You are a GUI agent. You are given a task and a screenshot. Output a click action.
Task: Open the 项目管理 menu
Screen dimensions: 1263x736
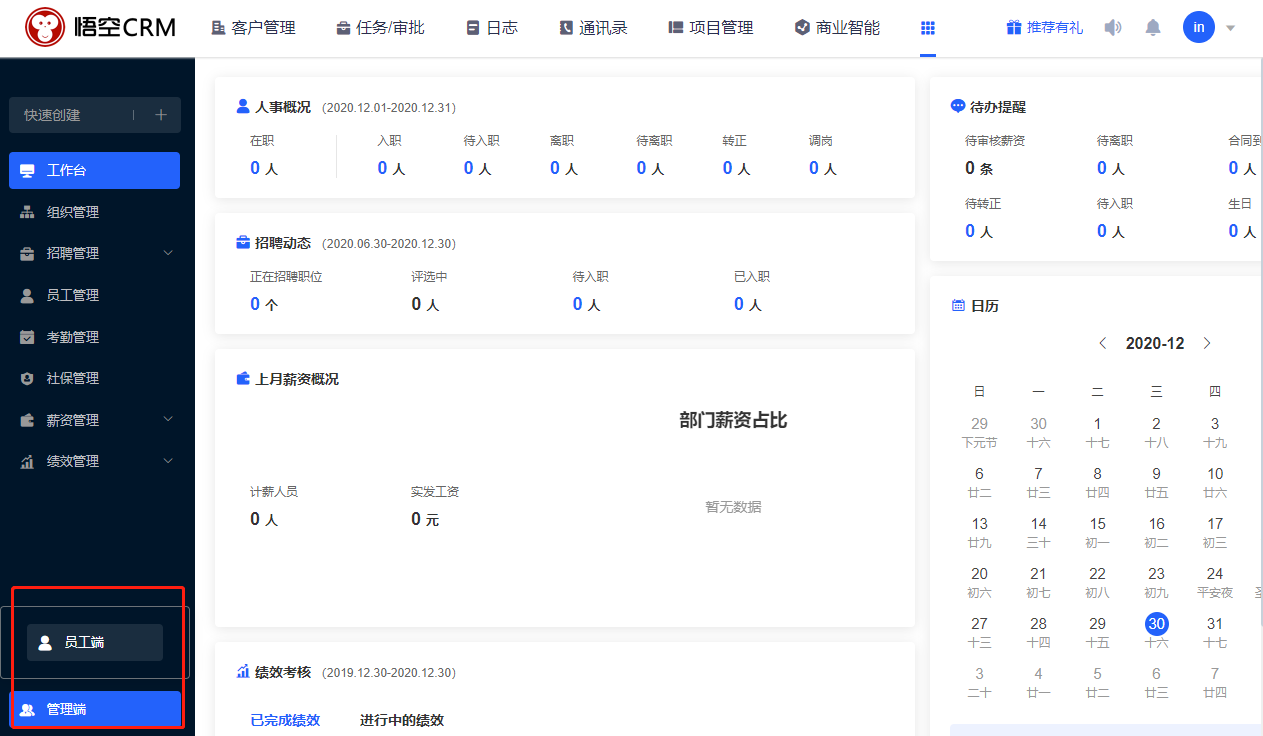[711, 28]
